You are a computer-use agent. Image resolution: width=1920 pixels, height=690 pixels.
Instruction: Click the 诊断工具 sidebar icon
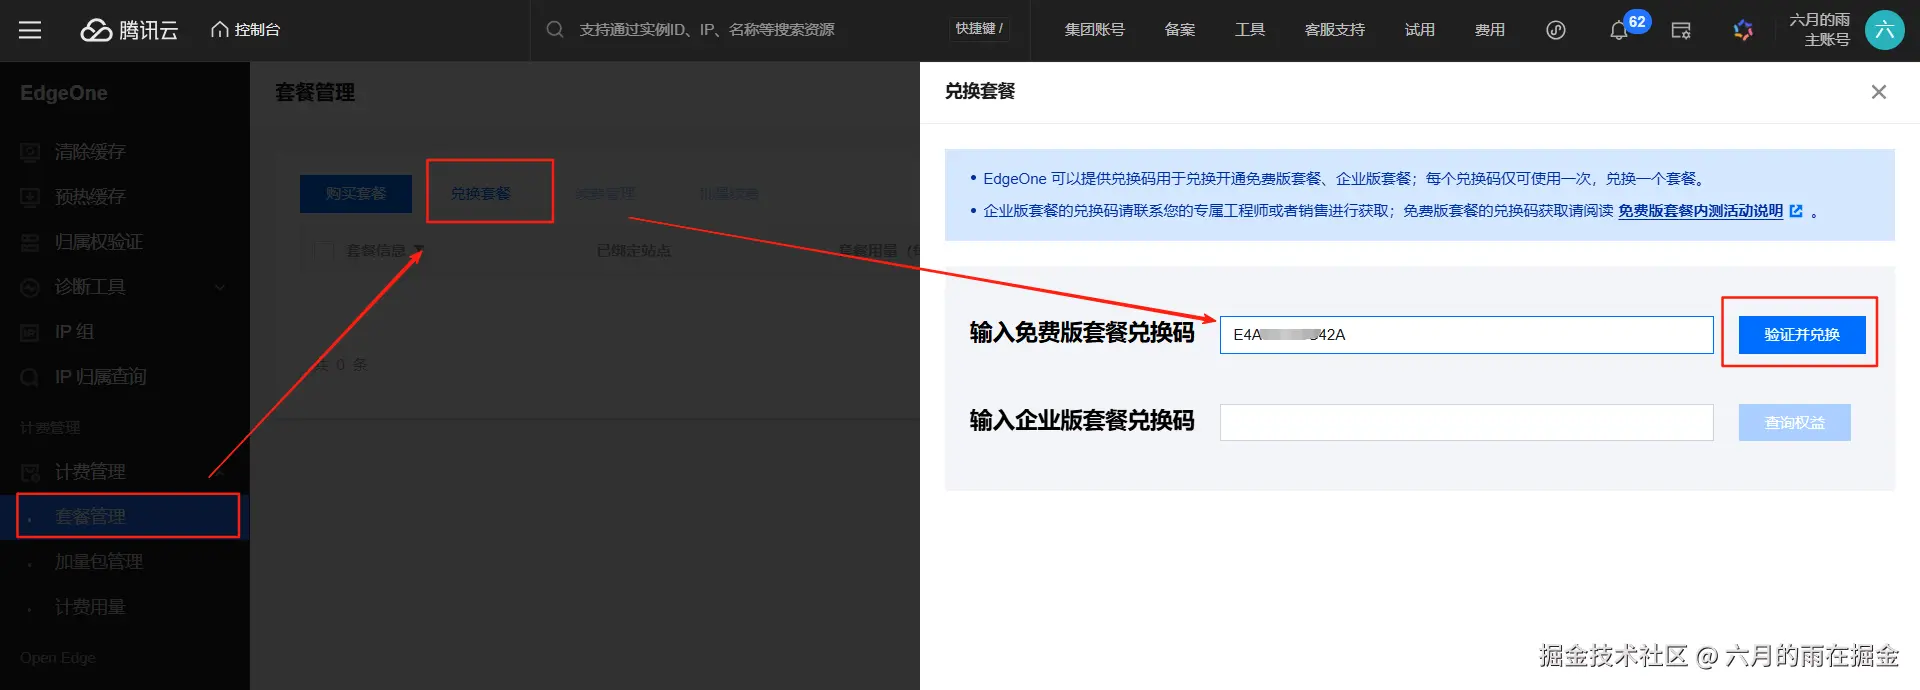click(30, 287)
